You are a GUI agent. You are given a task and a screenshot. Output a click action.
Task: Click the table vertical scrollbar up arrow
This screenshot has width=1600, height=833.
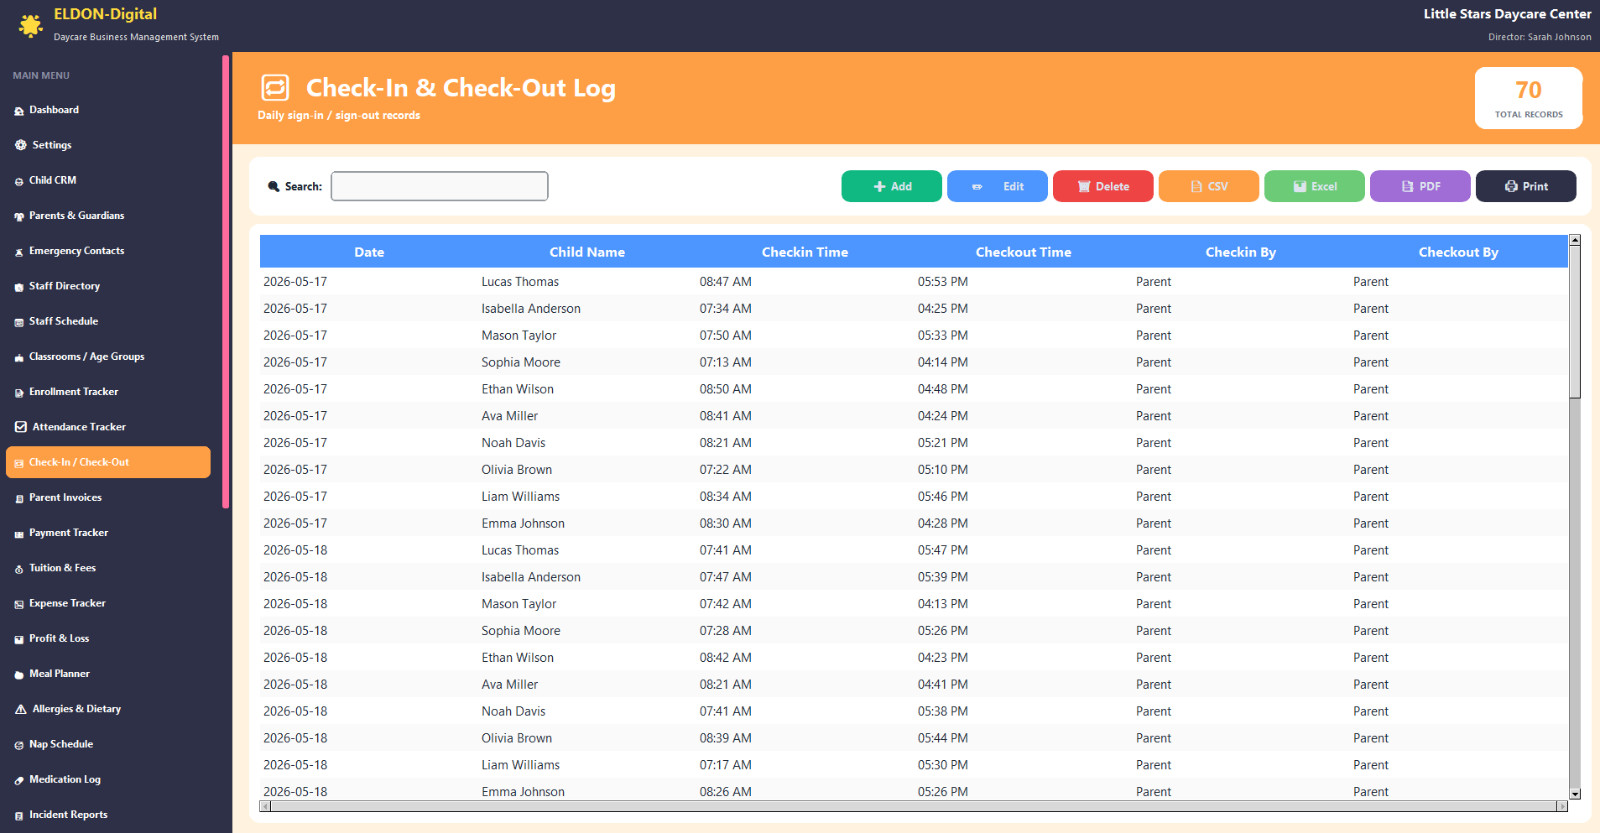1575,241
